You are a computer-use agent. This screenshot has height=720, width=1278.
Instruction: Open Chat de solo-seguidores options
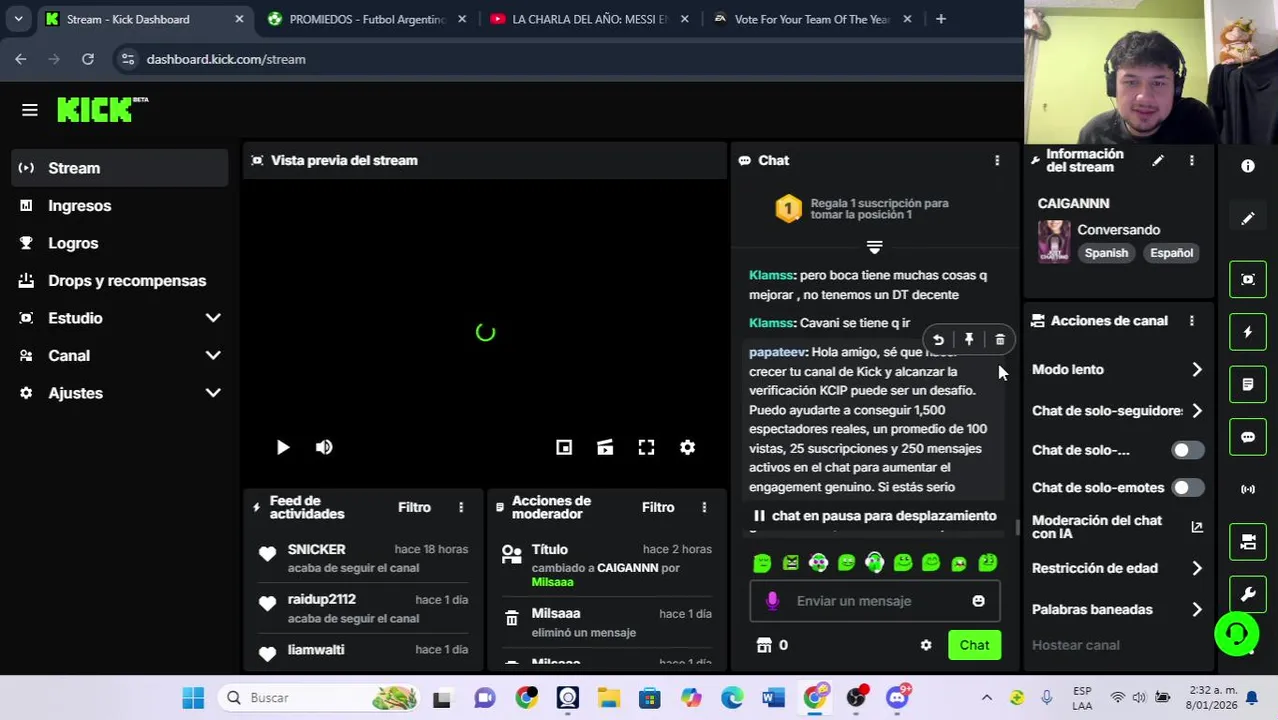(1118, 411)
